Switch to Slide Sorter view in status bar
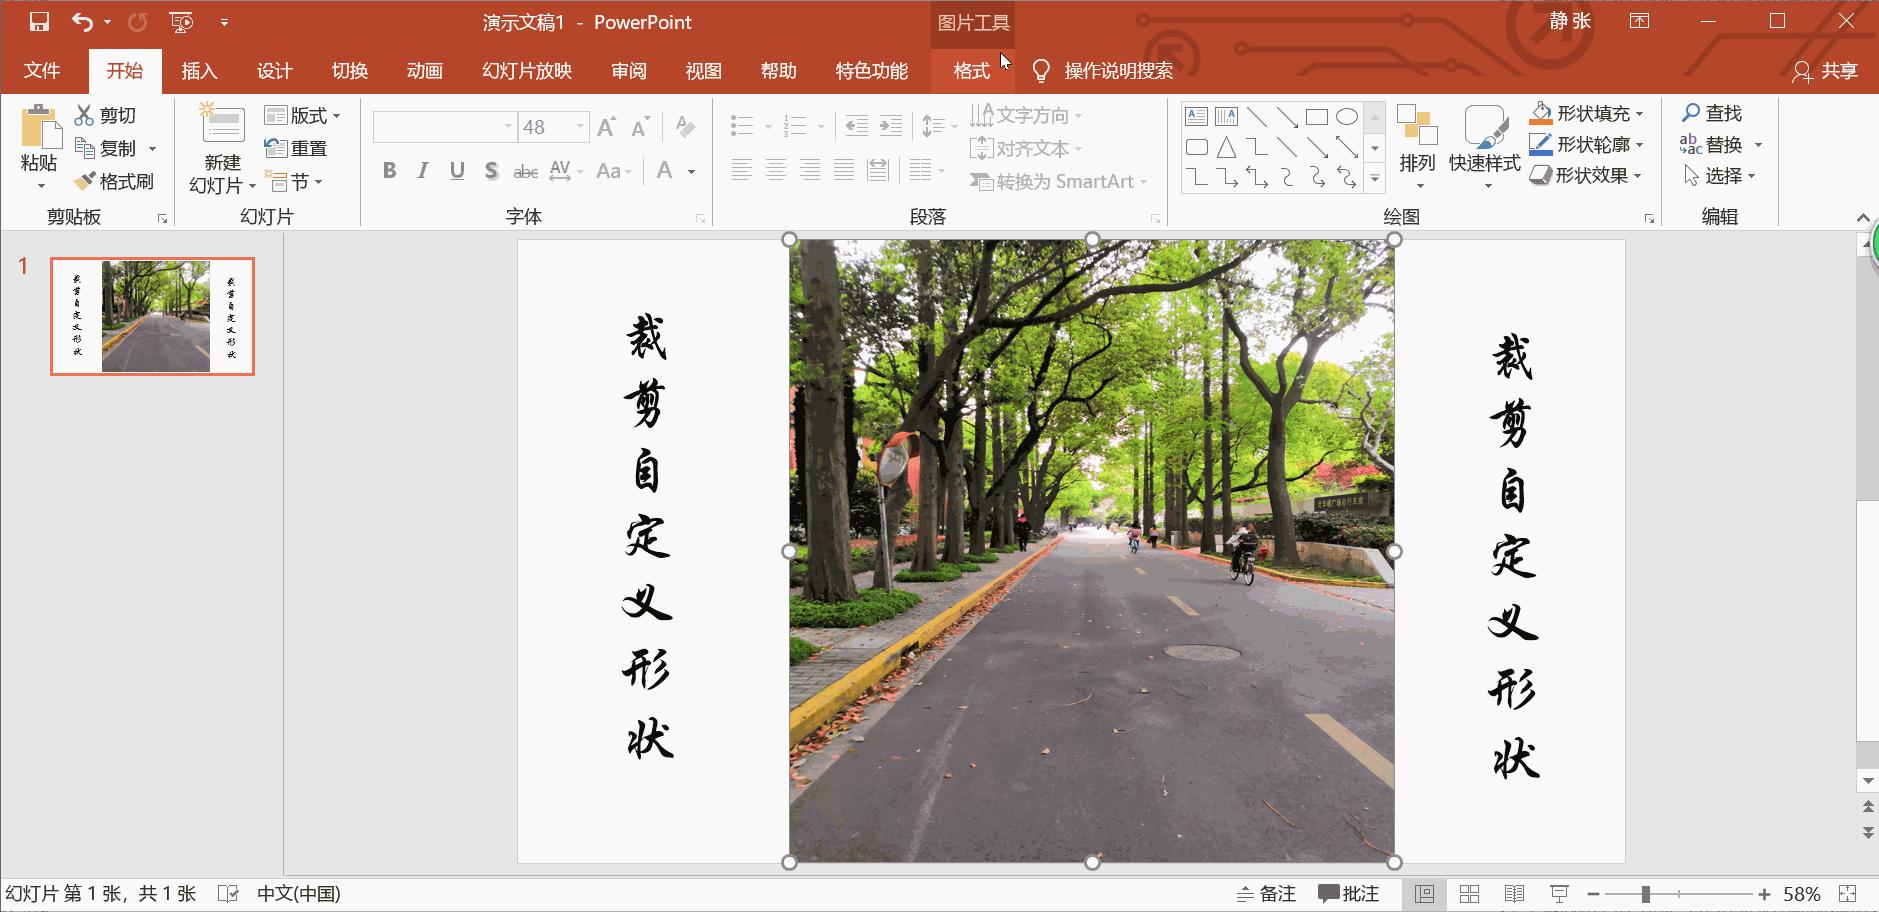The image size is (1879, 912). (x=1470, y=893)
